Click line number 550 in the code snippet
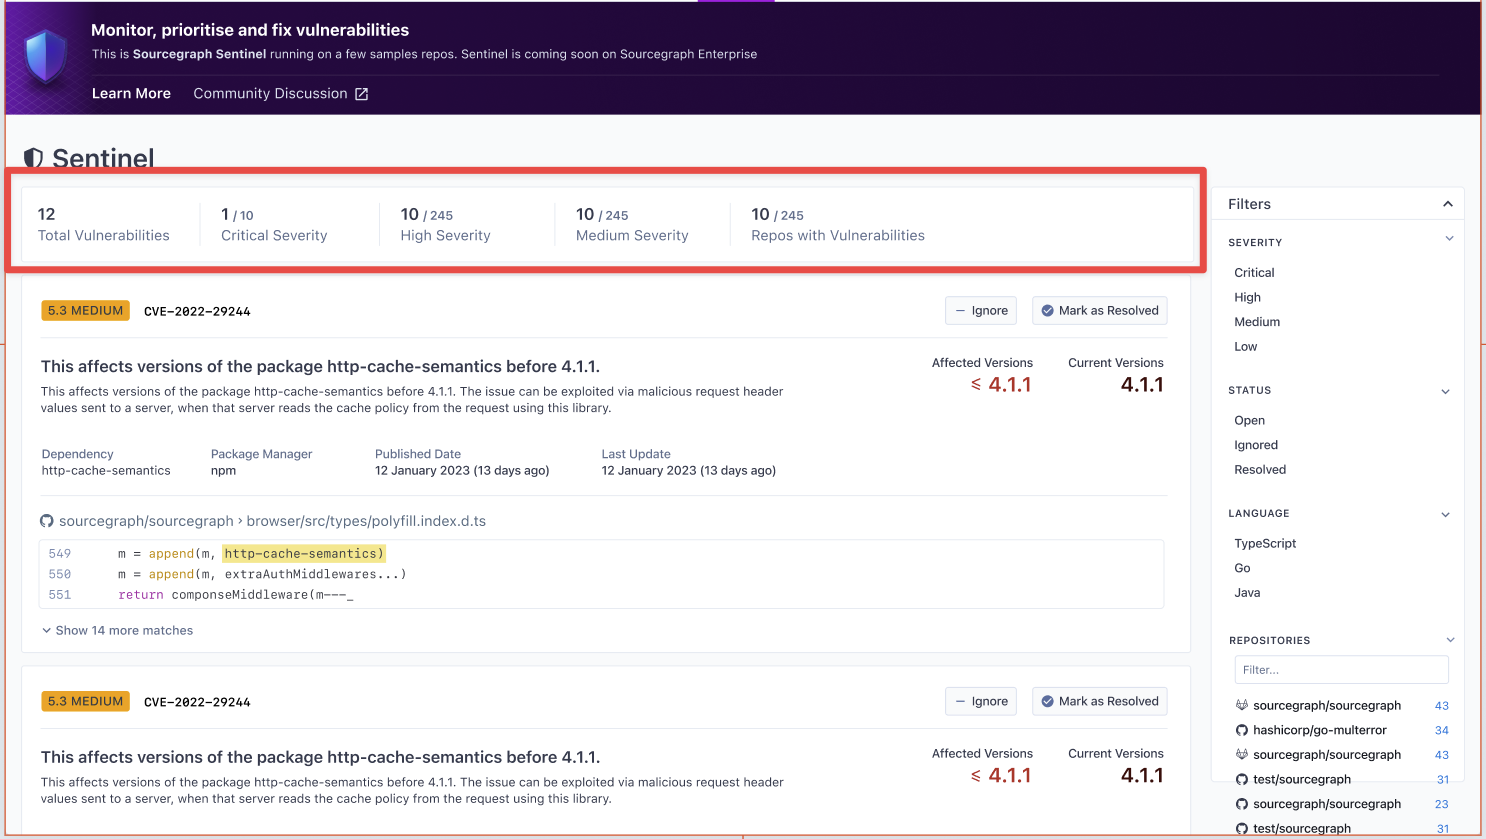 60,574
